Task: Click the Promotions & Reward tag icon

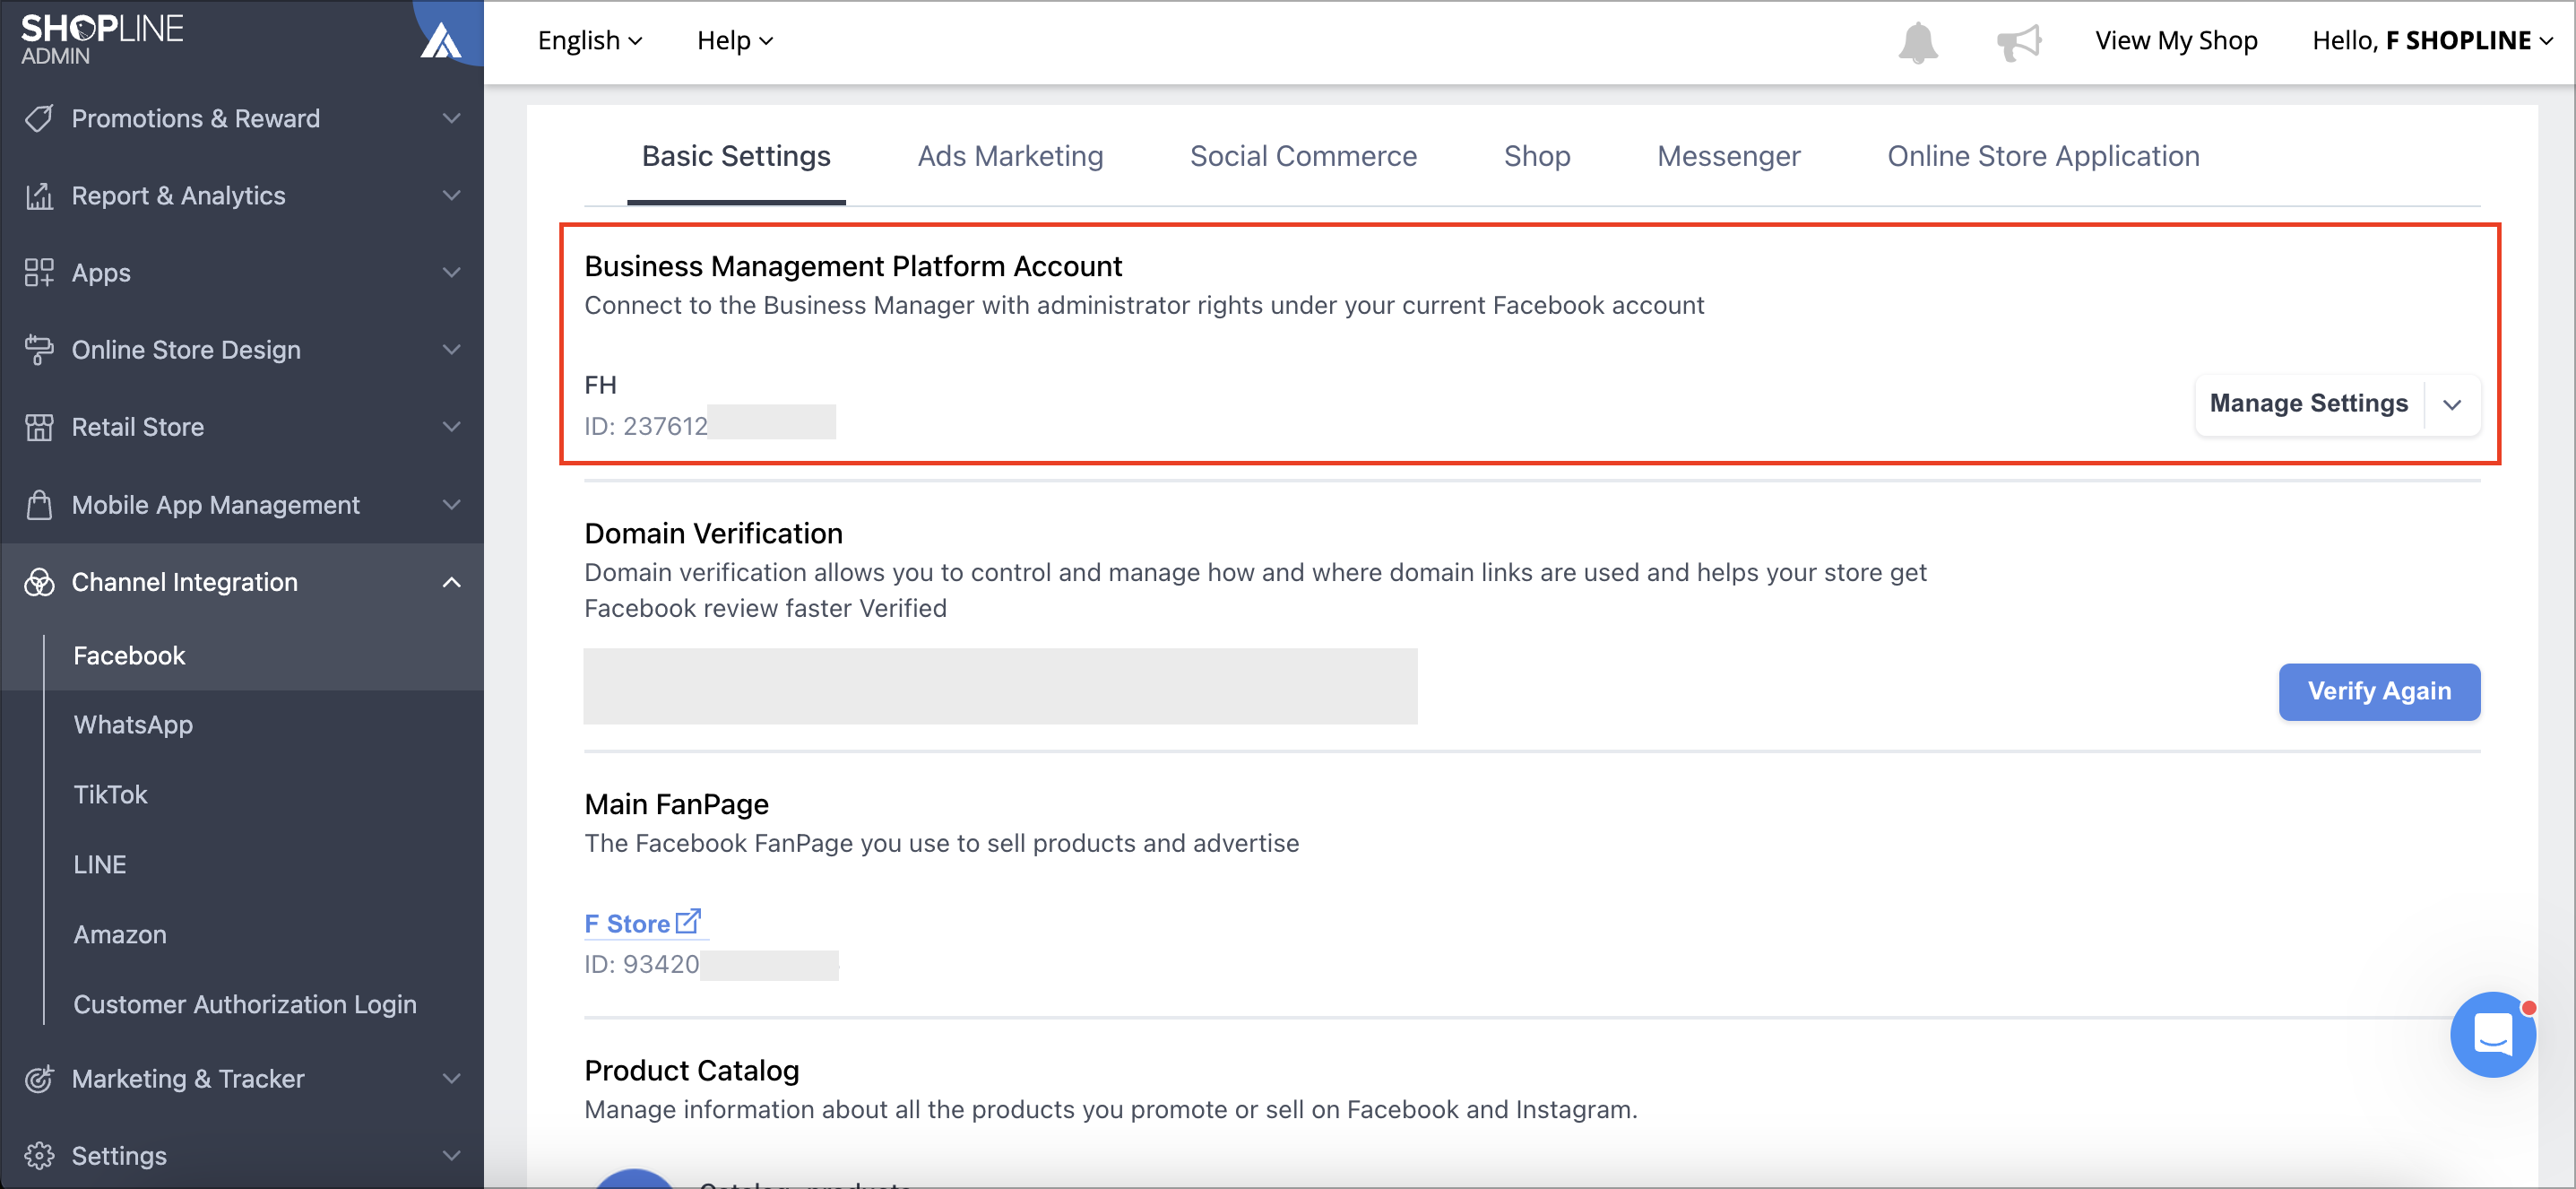Action: click(39, 118)
